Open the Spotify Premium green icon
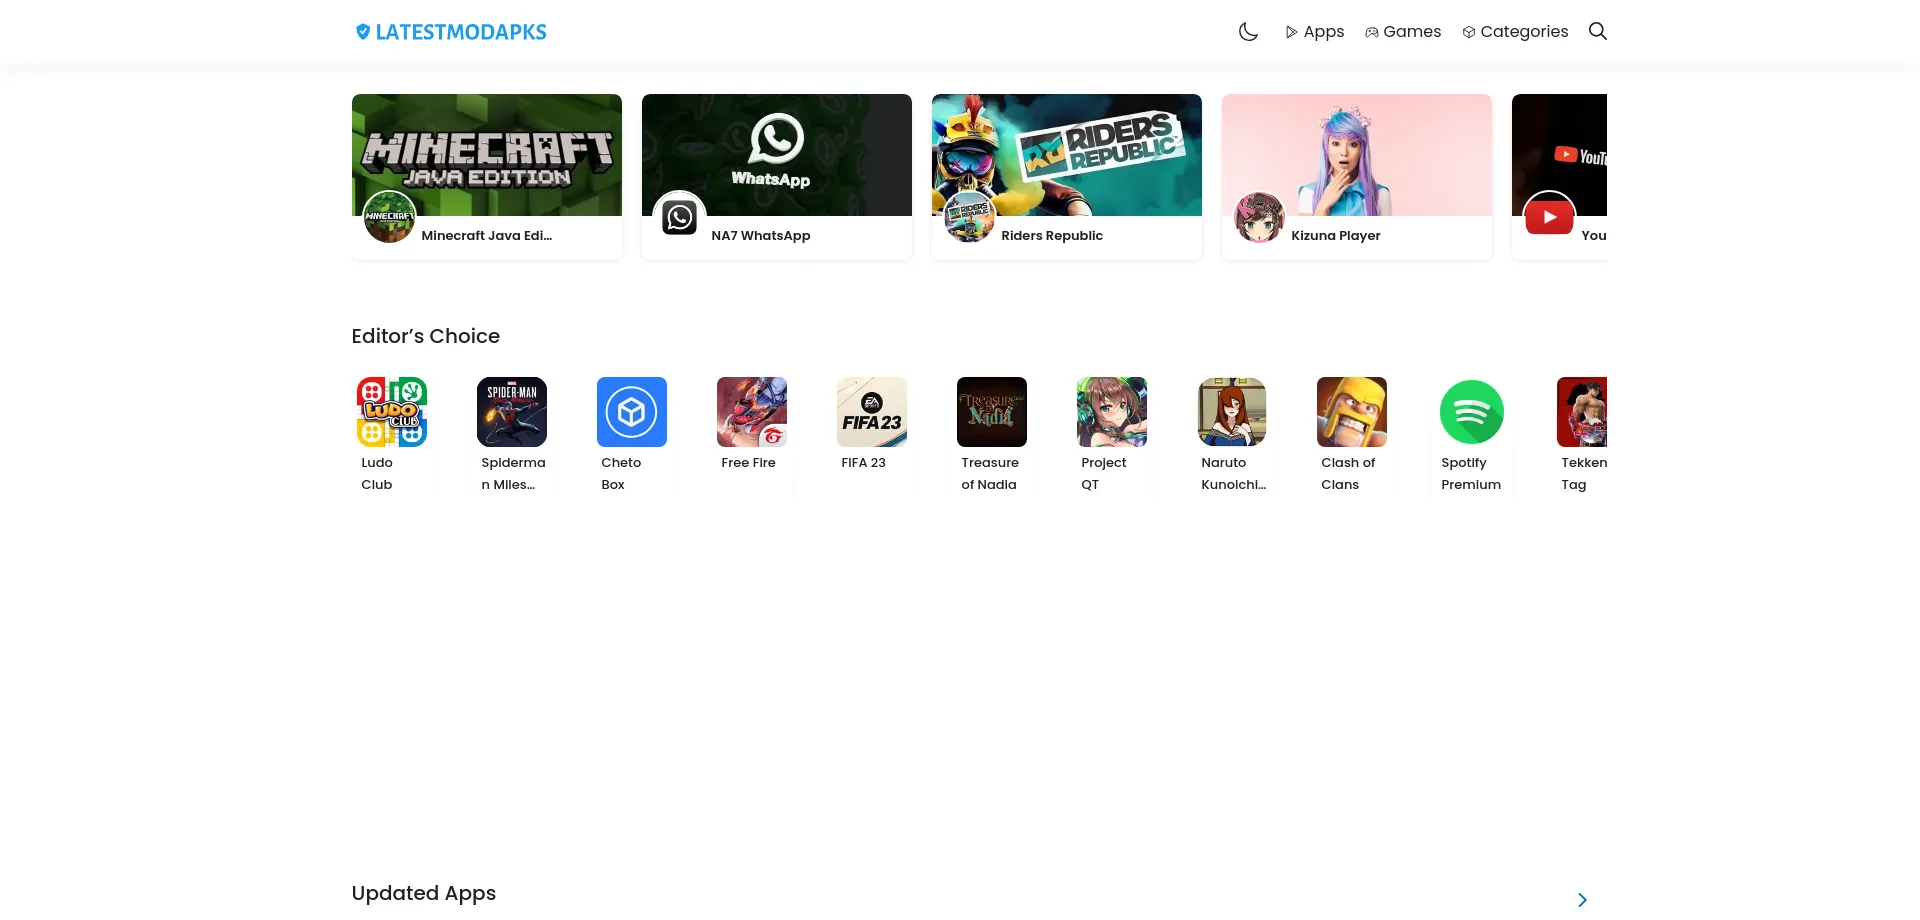The width and height of the screenshot is (1920, 920). point(1472,412)
